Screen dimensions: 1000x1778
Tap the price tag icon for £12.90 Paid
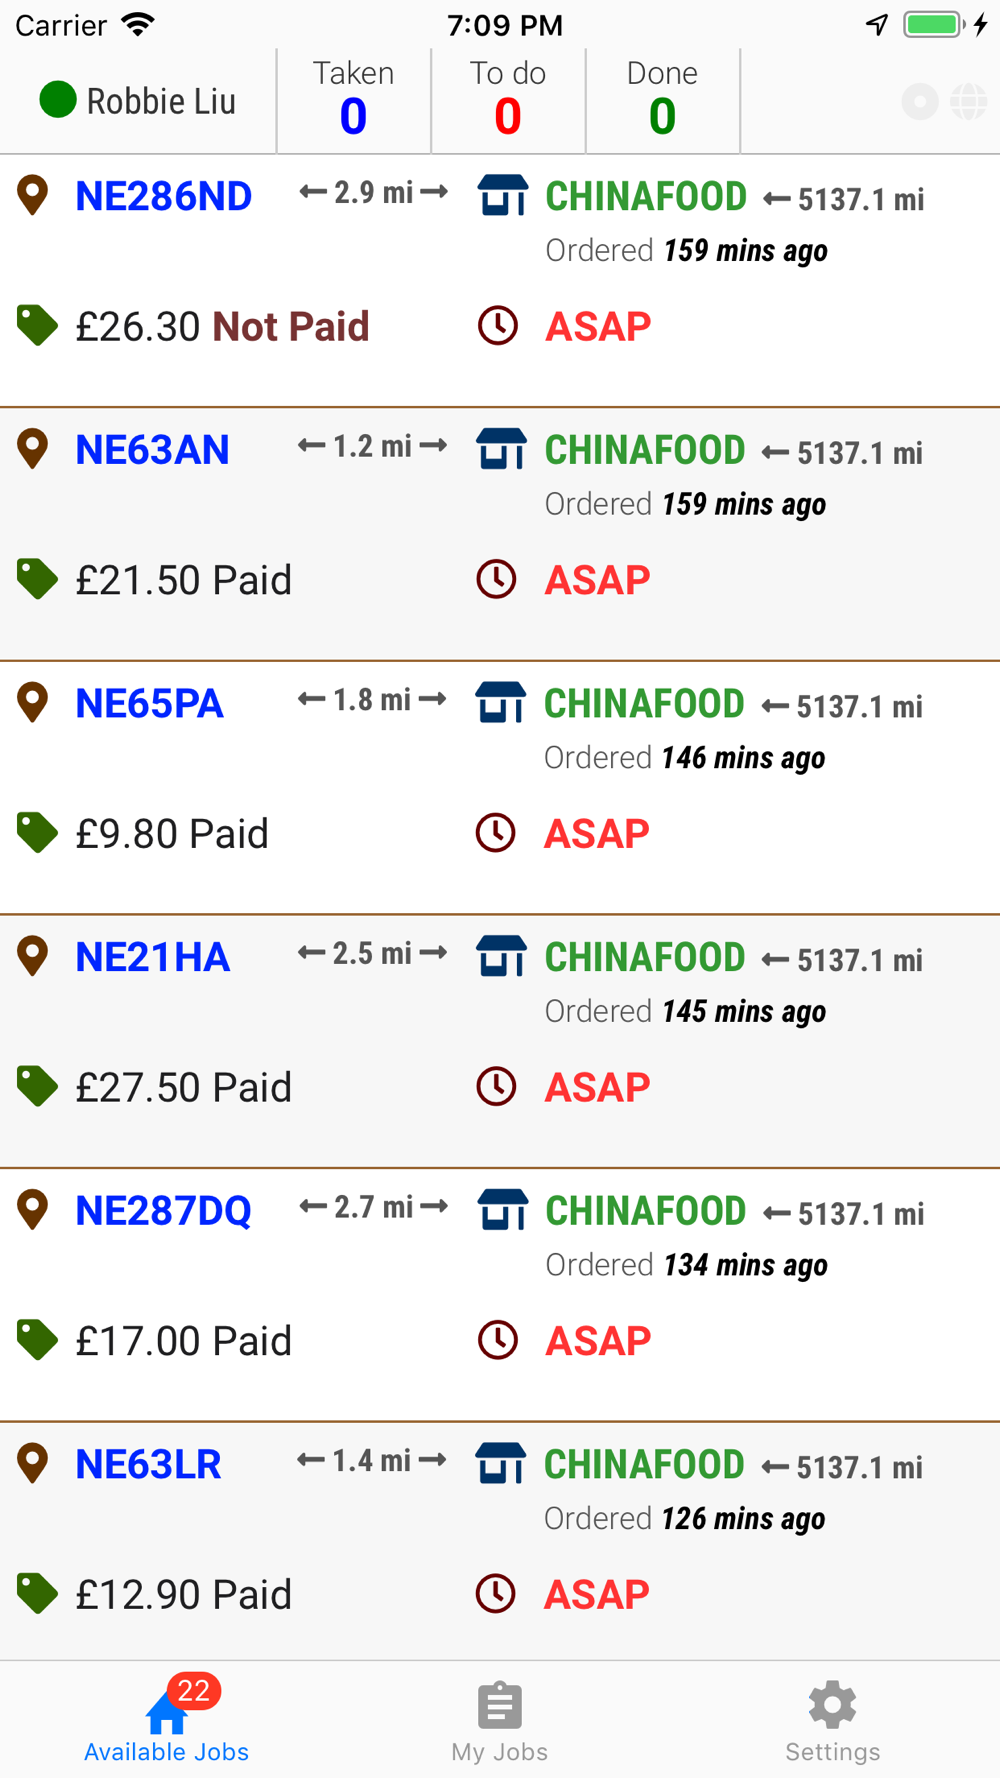(x=37, y=1594)
